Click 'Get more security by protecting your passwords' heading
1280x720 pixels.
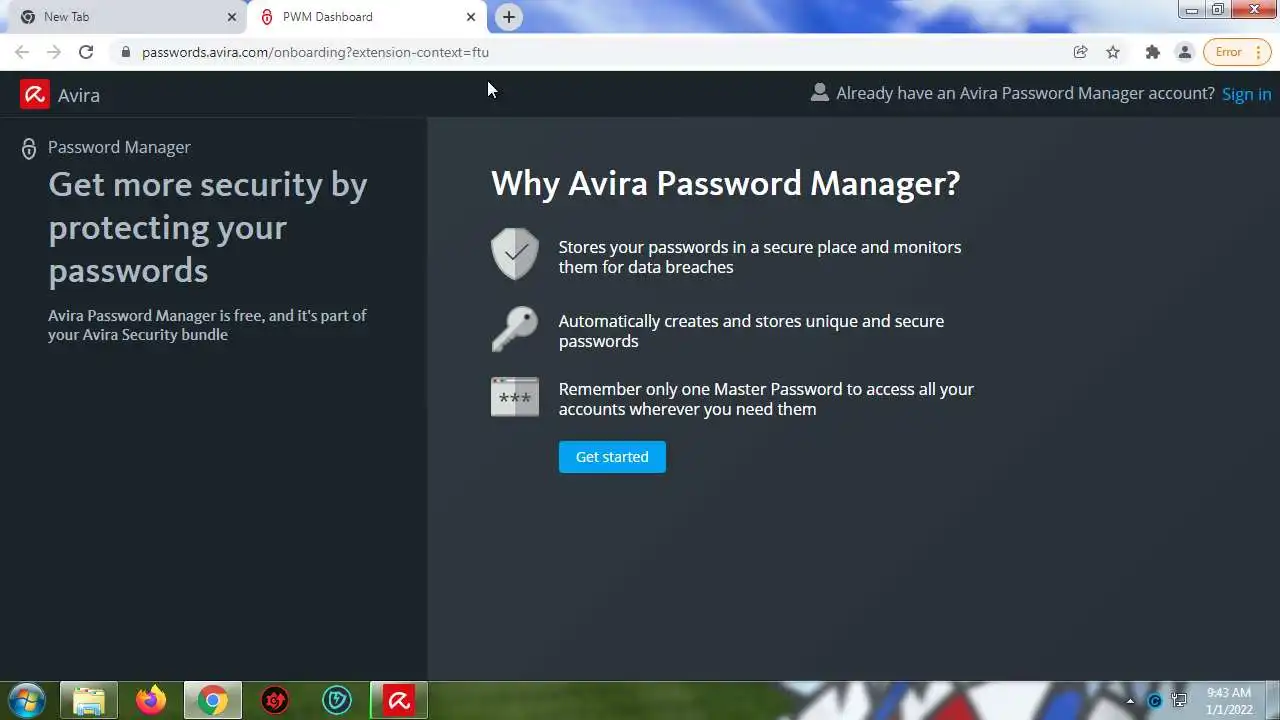(x=208, y=228)
